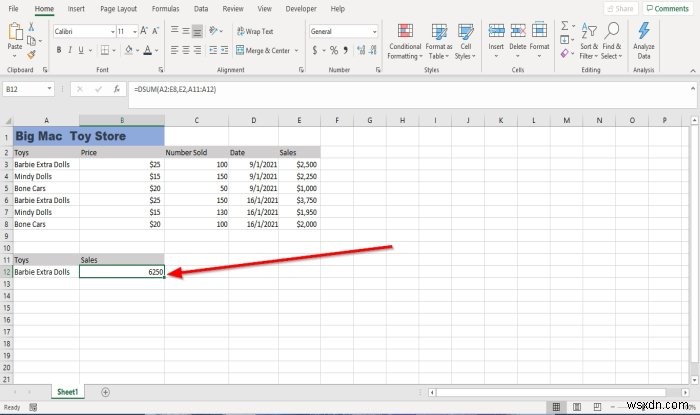This screenshot has width=700, height=415.
Task: Switch to the Data tab
Action: pos(201,8)
